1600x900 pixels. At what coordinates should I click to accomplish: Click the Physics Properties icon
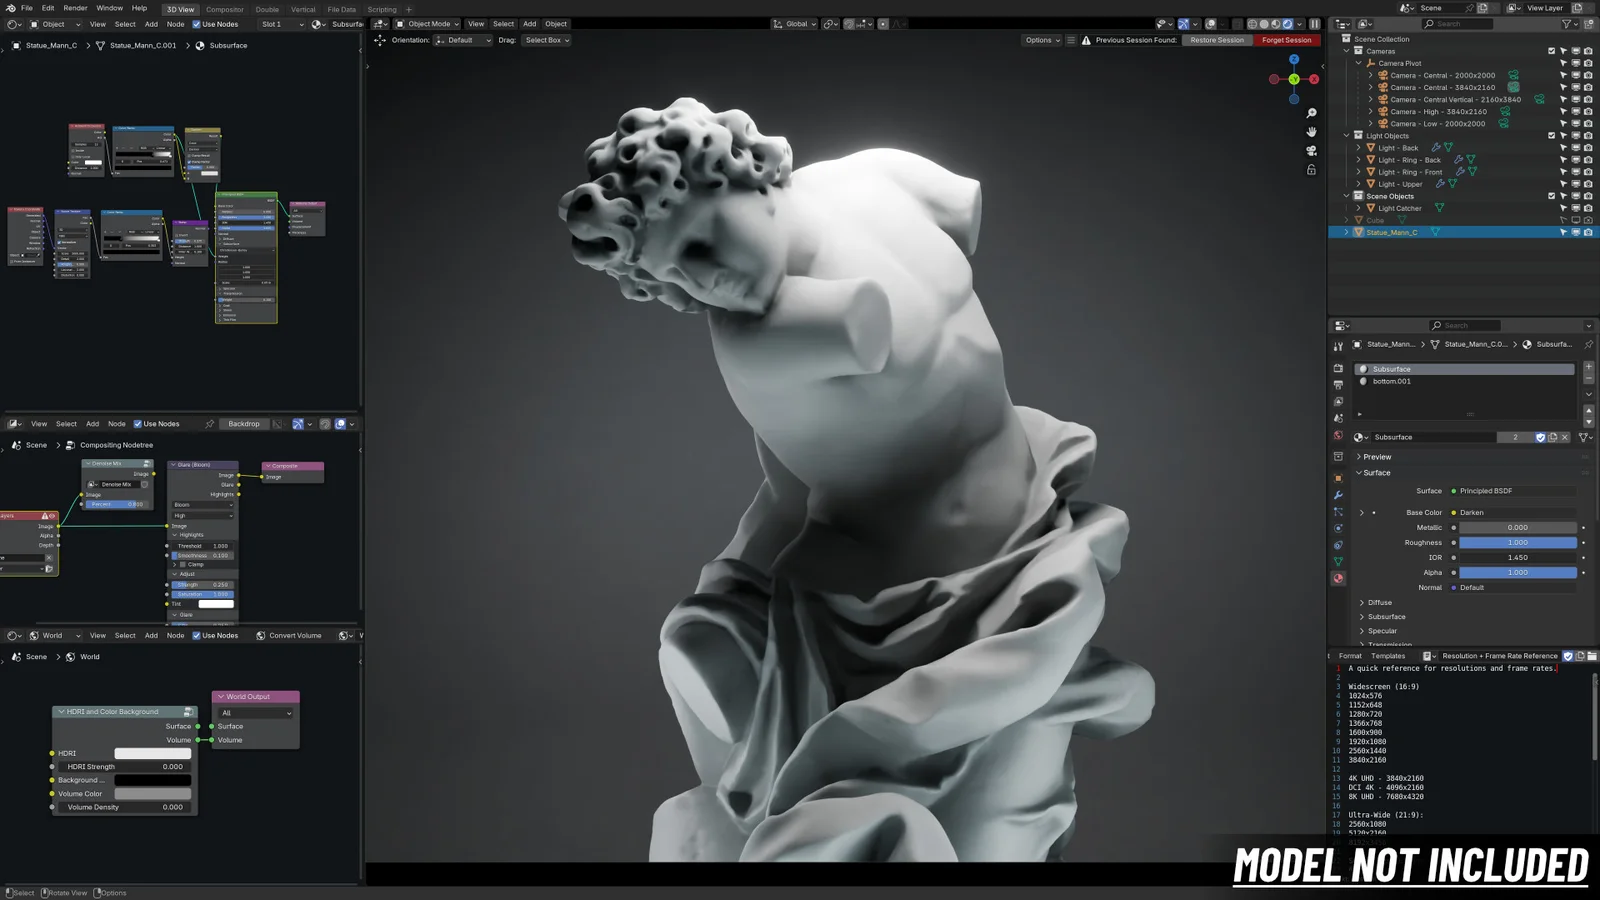1338,528
